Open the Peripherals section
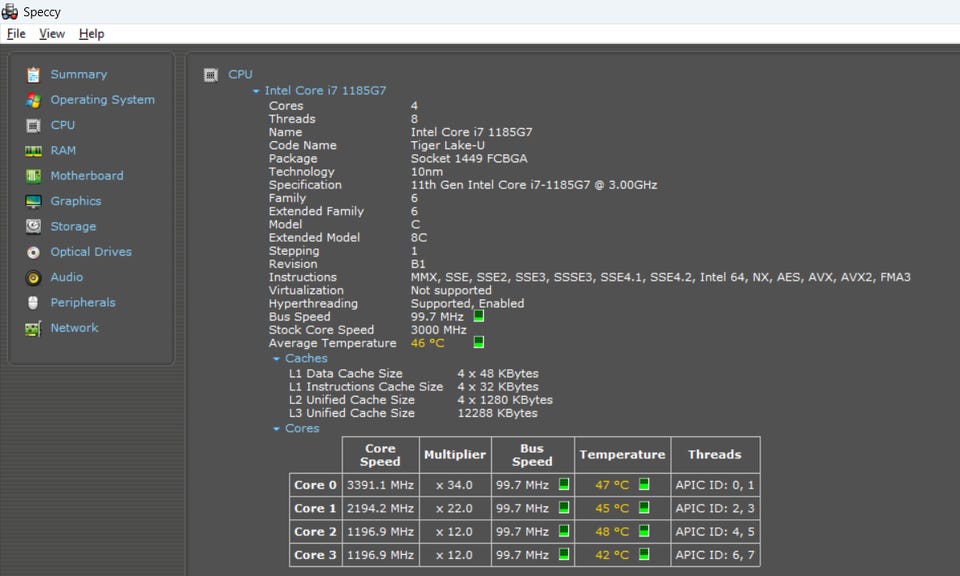Screen dimensions: 960x576 (83, 302)
